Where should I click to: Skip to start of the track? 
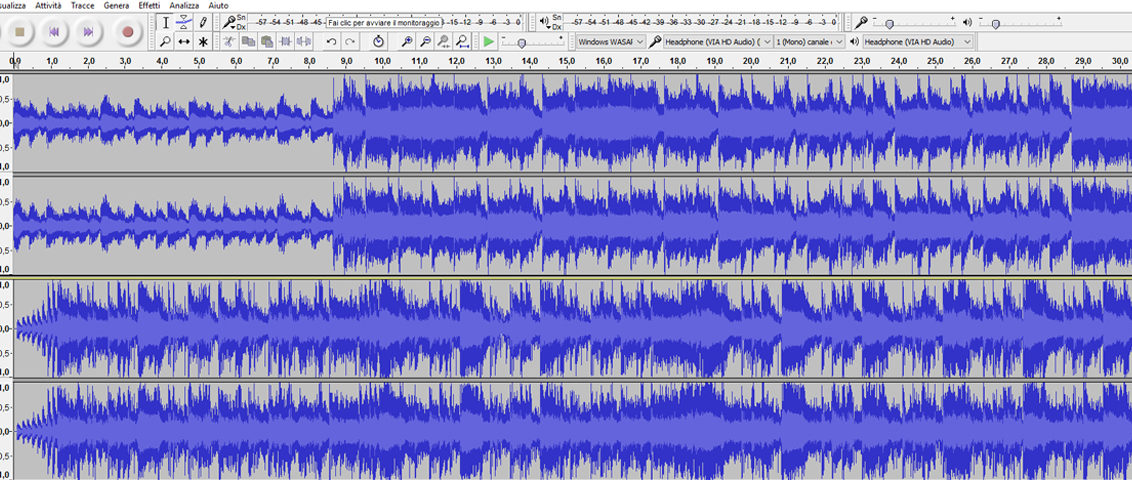[53, 32]
